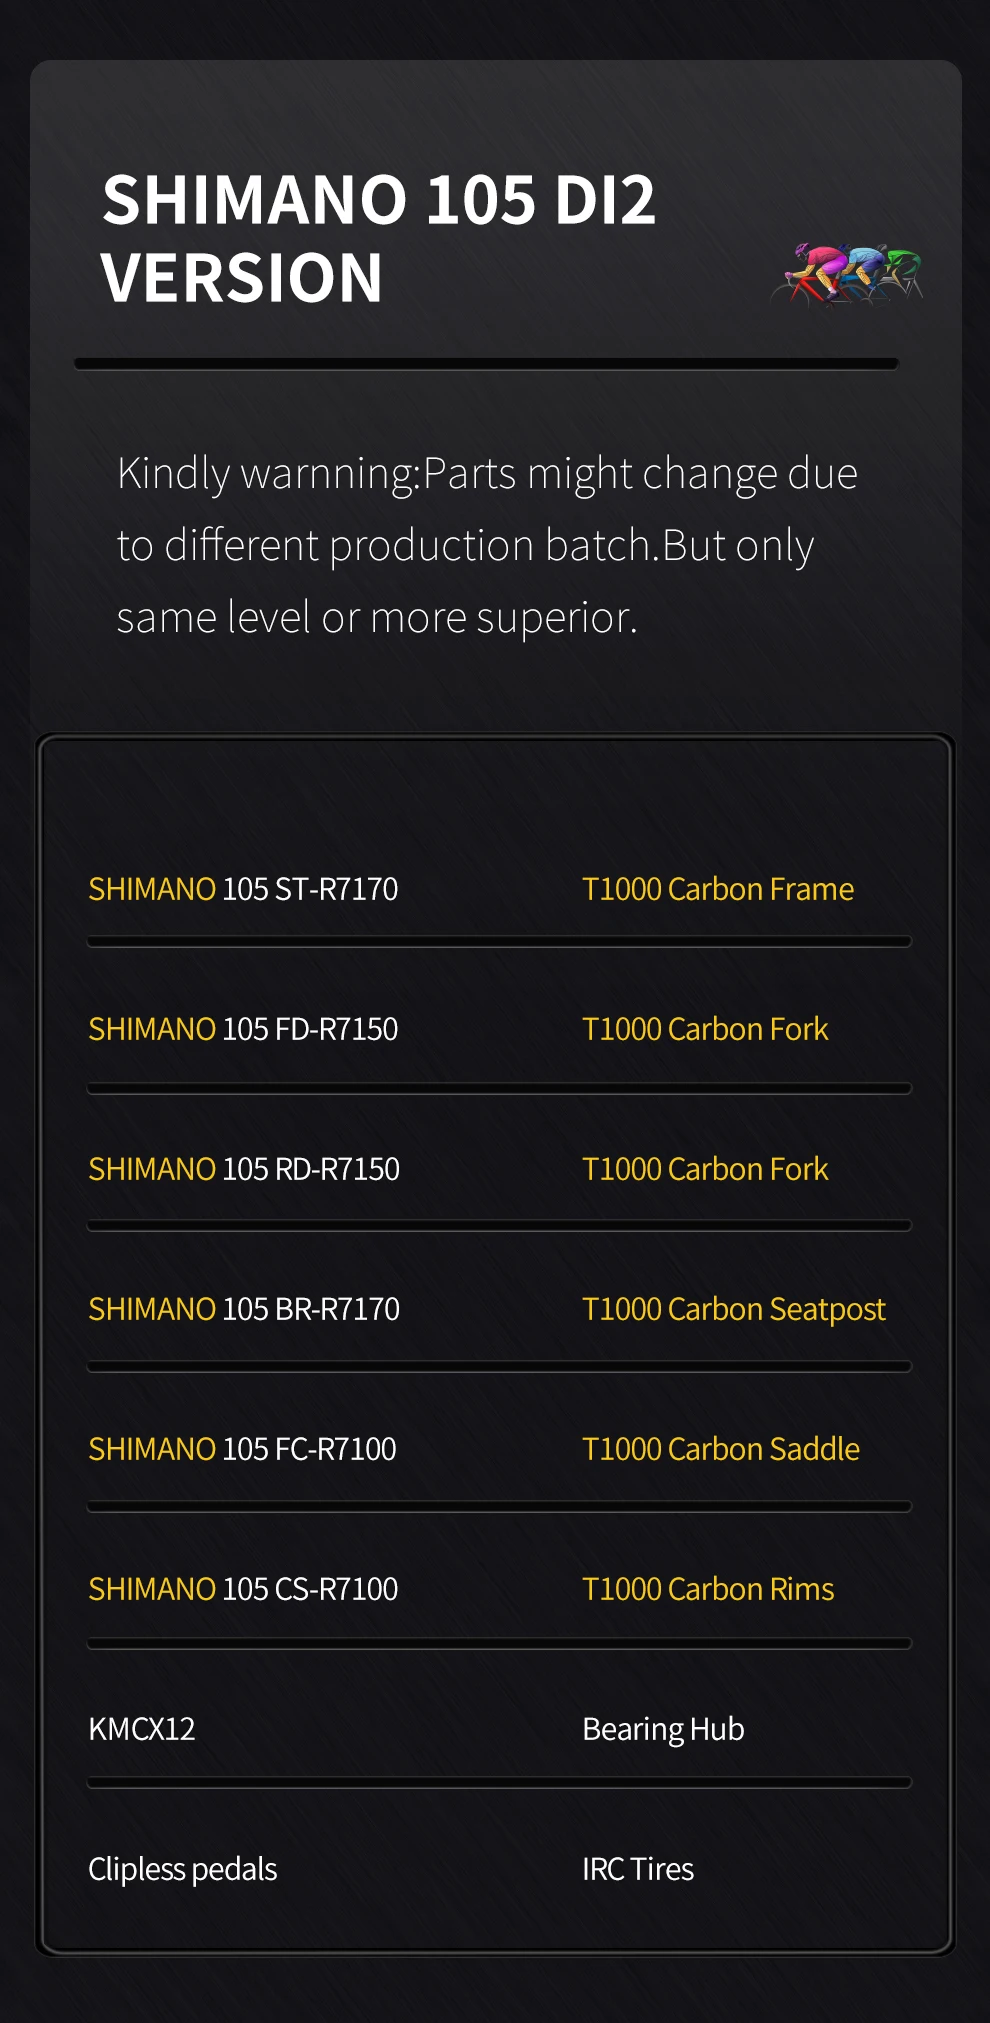The width and height of the screenshot is (990, 2023).
Task: Click the Kindly warning notice paragraph
Action: click(487, 545)
